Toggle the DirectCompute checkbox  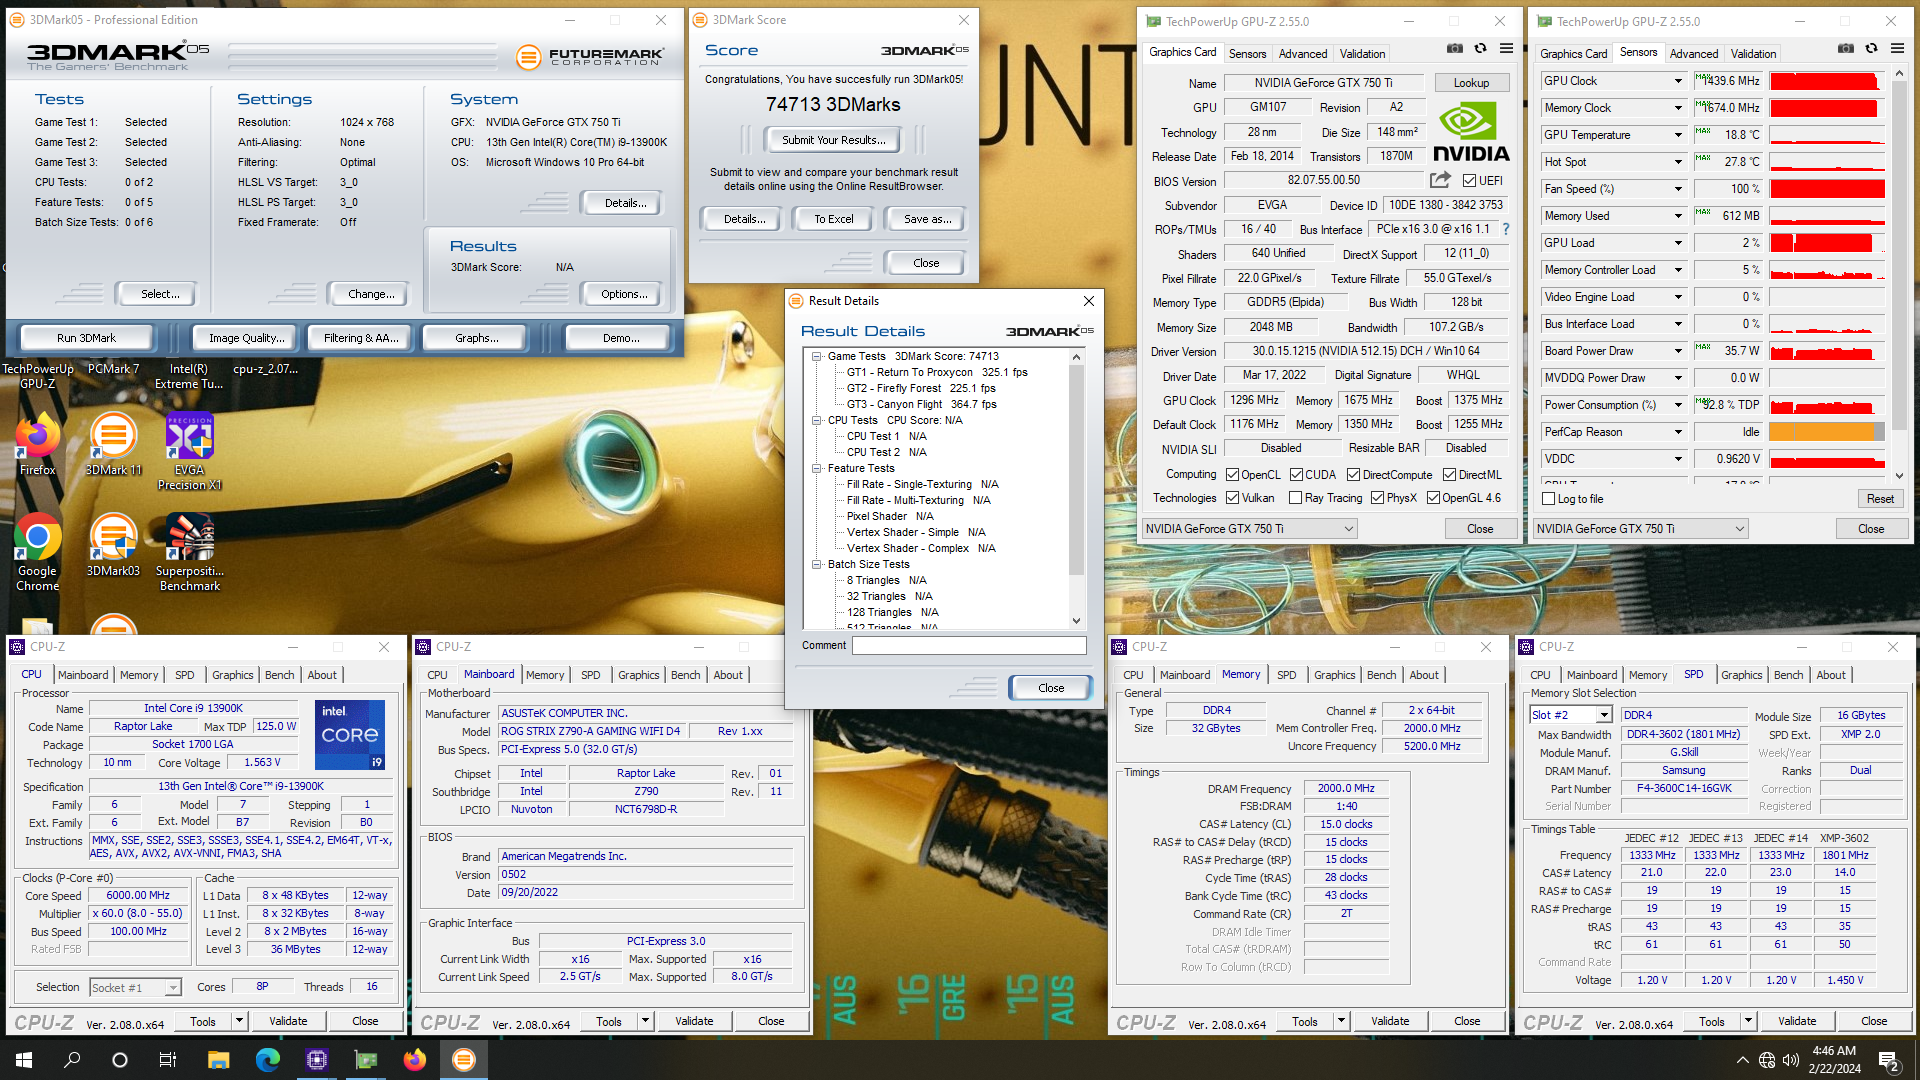[x=1353, y=475]
